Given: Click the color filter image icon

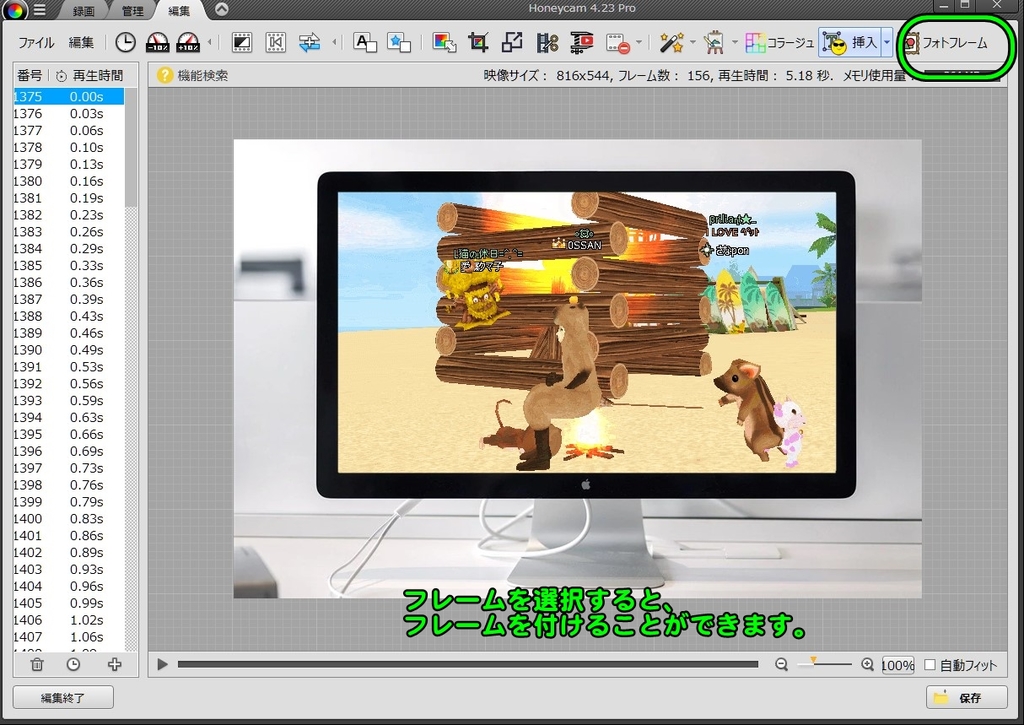Looking at the screenshot, I should click(x=444, y=42).
